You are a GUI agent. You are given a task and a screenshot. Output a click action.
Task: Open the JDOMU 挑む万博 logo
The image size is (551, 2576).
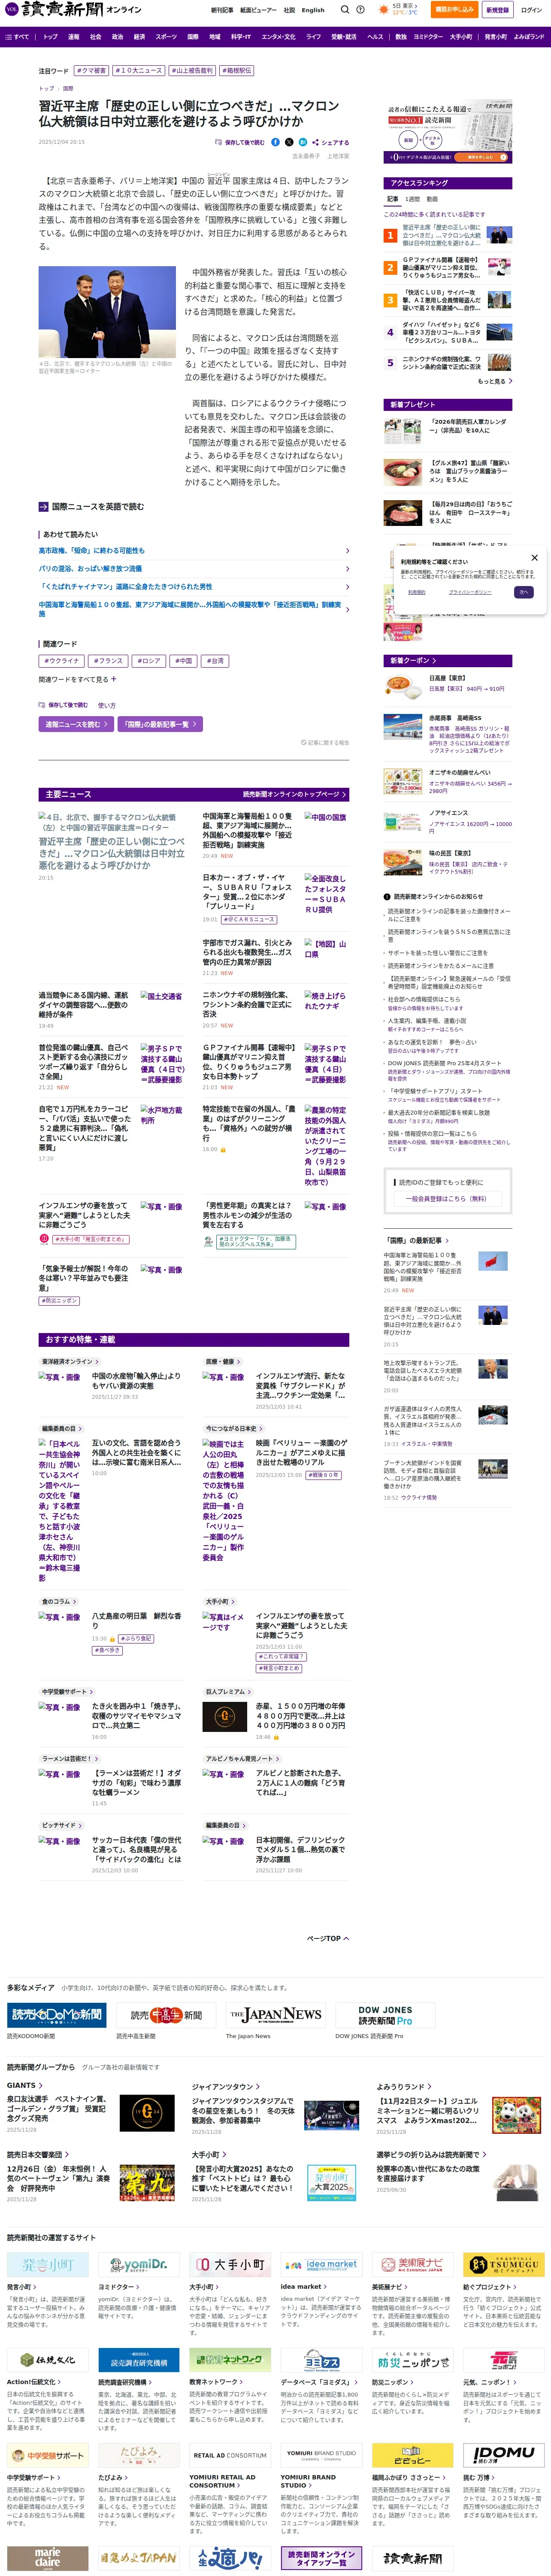pos(504,2454)
